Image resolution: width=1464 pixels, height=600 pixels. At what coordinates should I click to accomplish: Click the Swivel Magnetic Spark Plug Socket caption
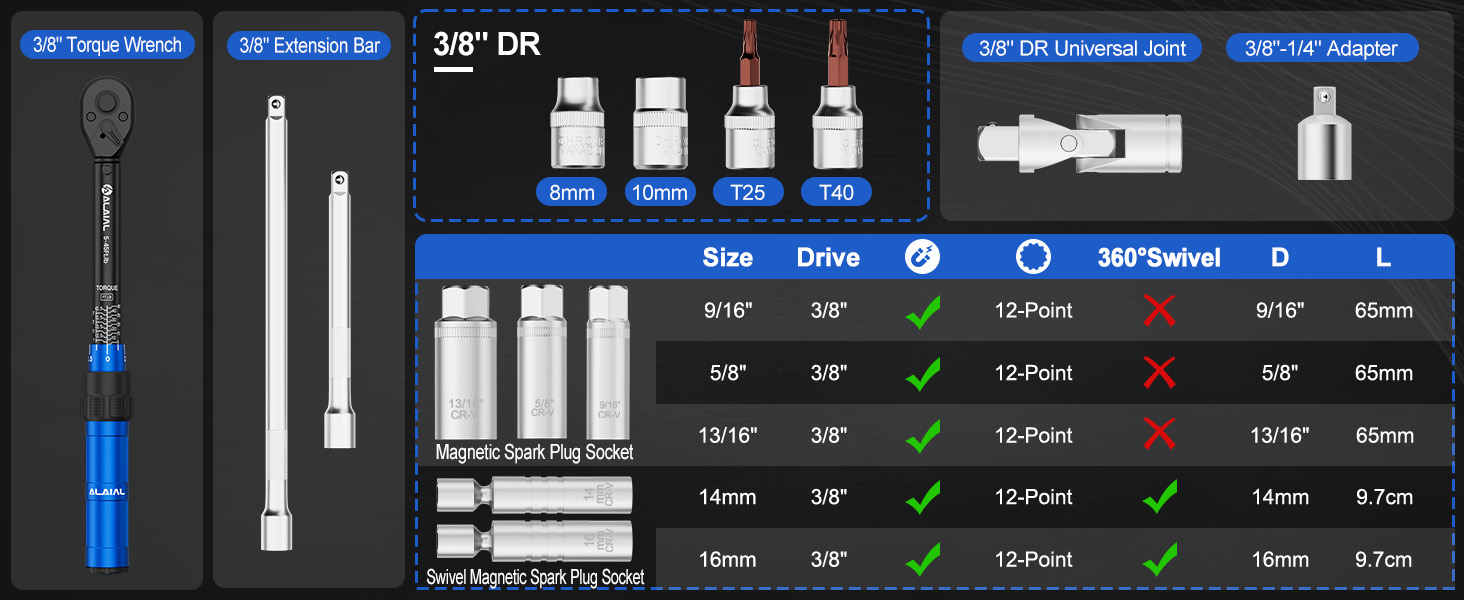pos(535,577)
